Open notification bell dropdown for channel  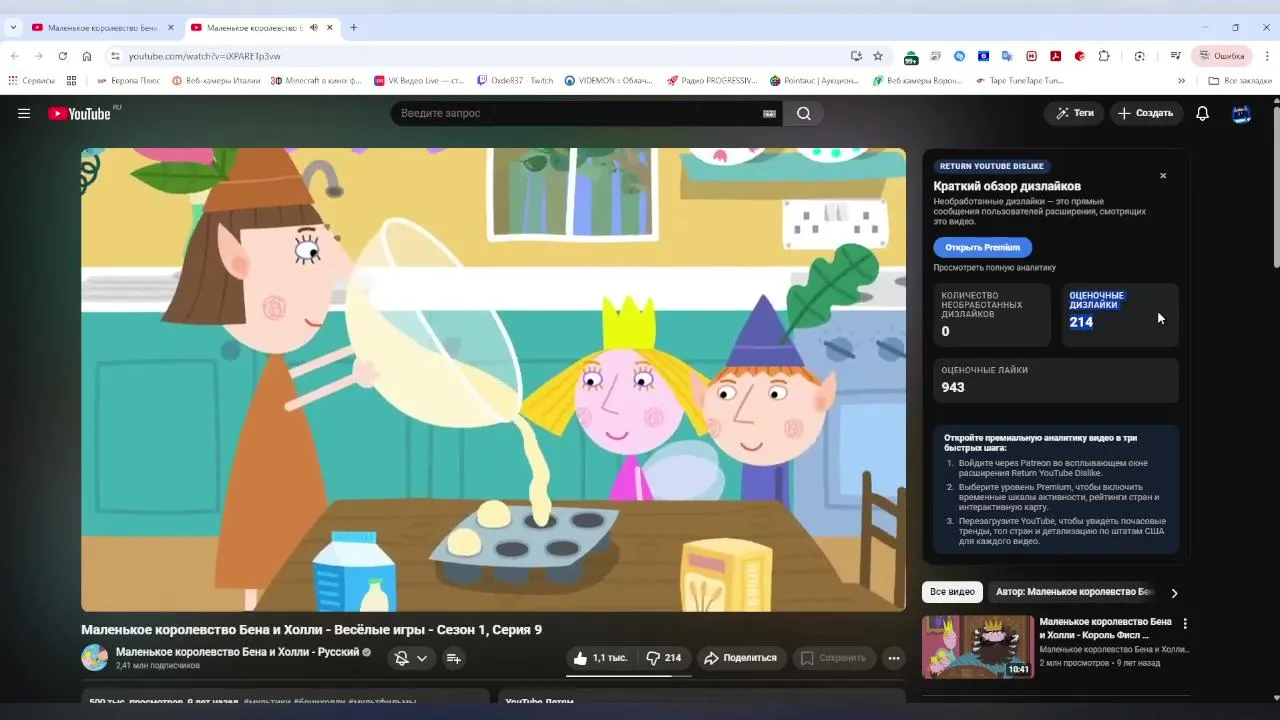click(411, 658)
